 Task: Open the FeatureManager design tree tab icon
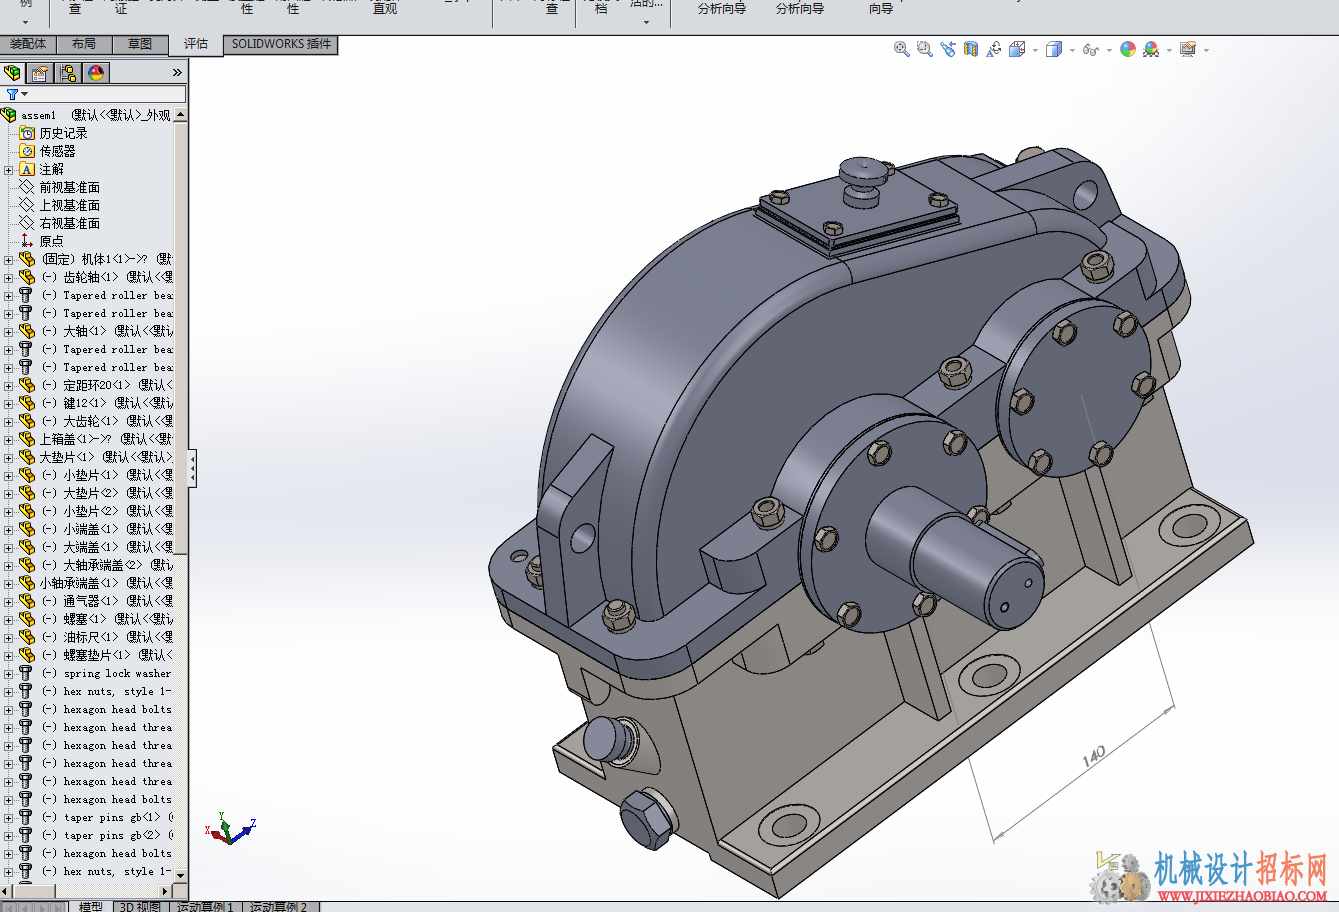(13, 72)
